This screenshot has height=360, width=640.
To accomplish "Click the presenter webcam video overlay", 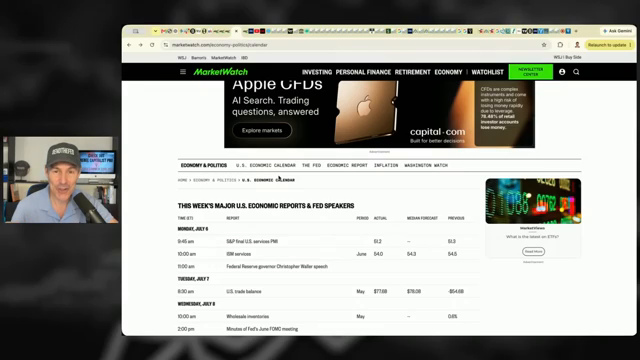I will point(60,180).
